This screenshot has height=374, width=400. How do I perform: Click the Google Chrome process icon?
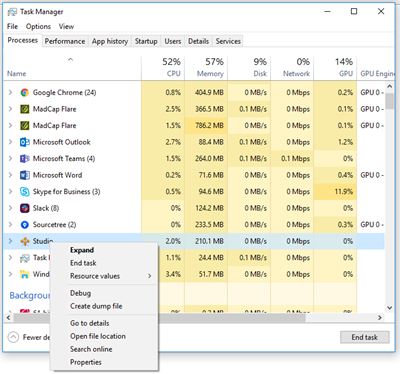pos(25,92)
